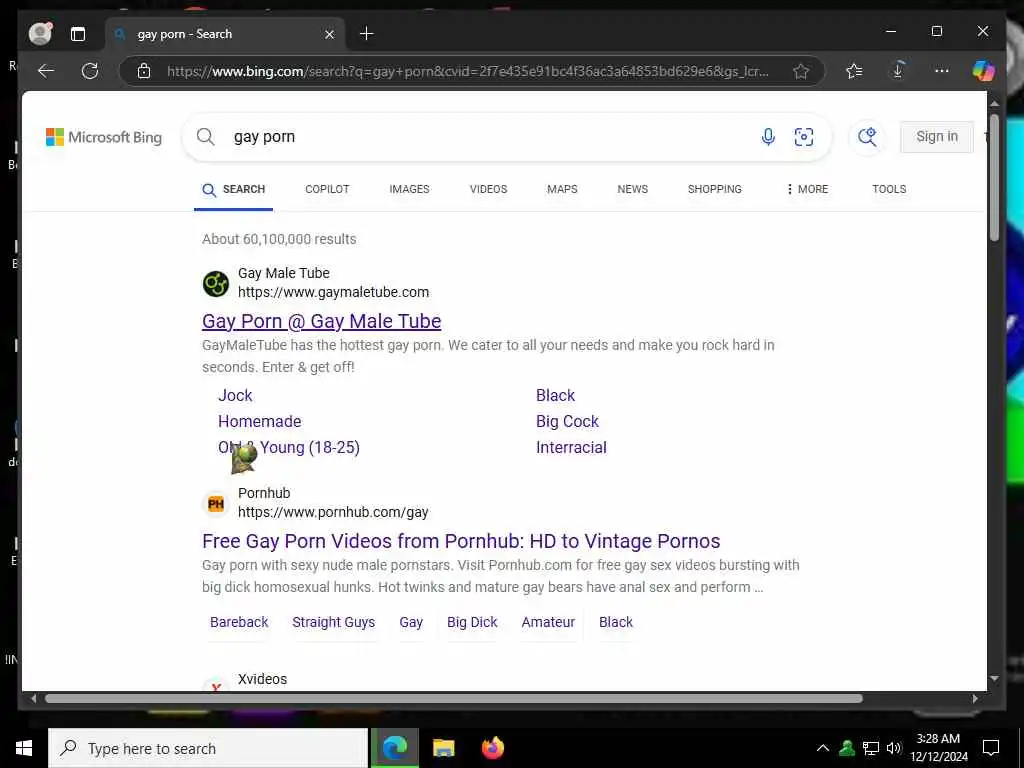1024x768 pixels.
Task: Switch to the SHOPPING tab
Action: tap(714, 189)
